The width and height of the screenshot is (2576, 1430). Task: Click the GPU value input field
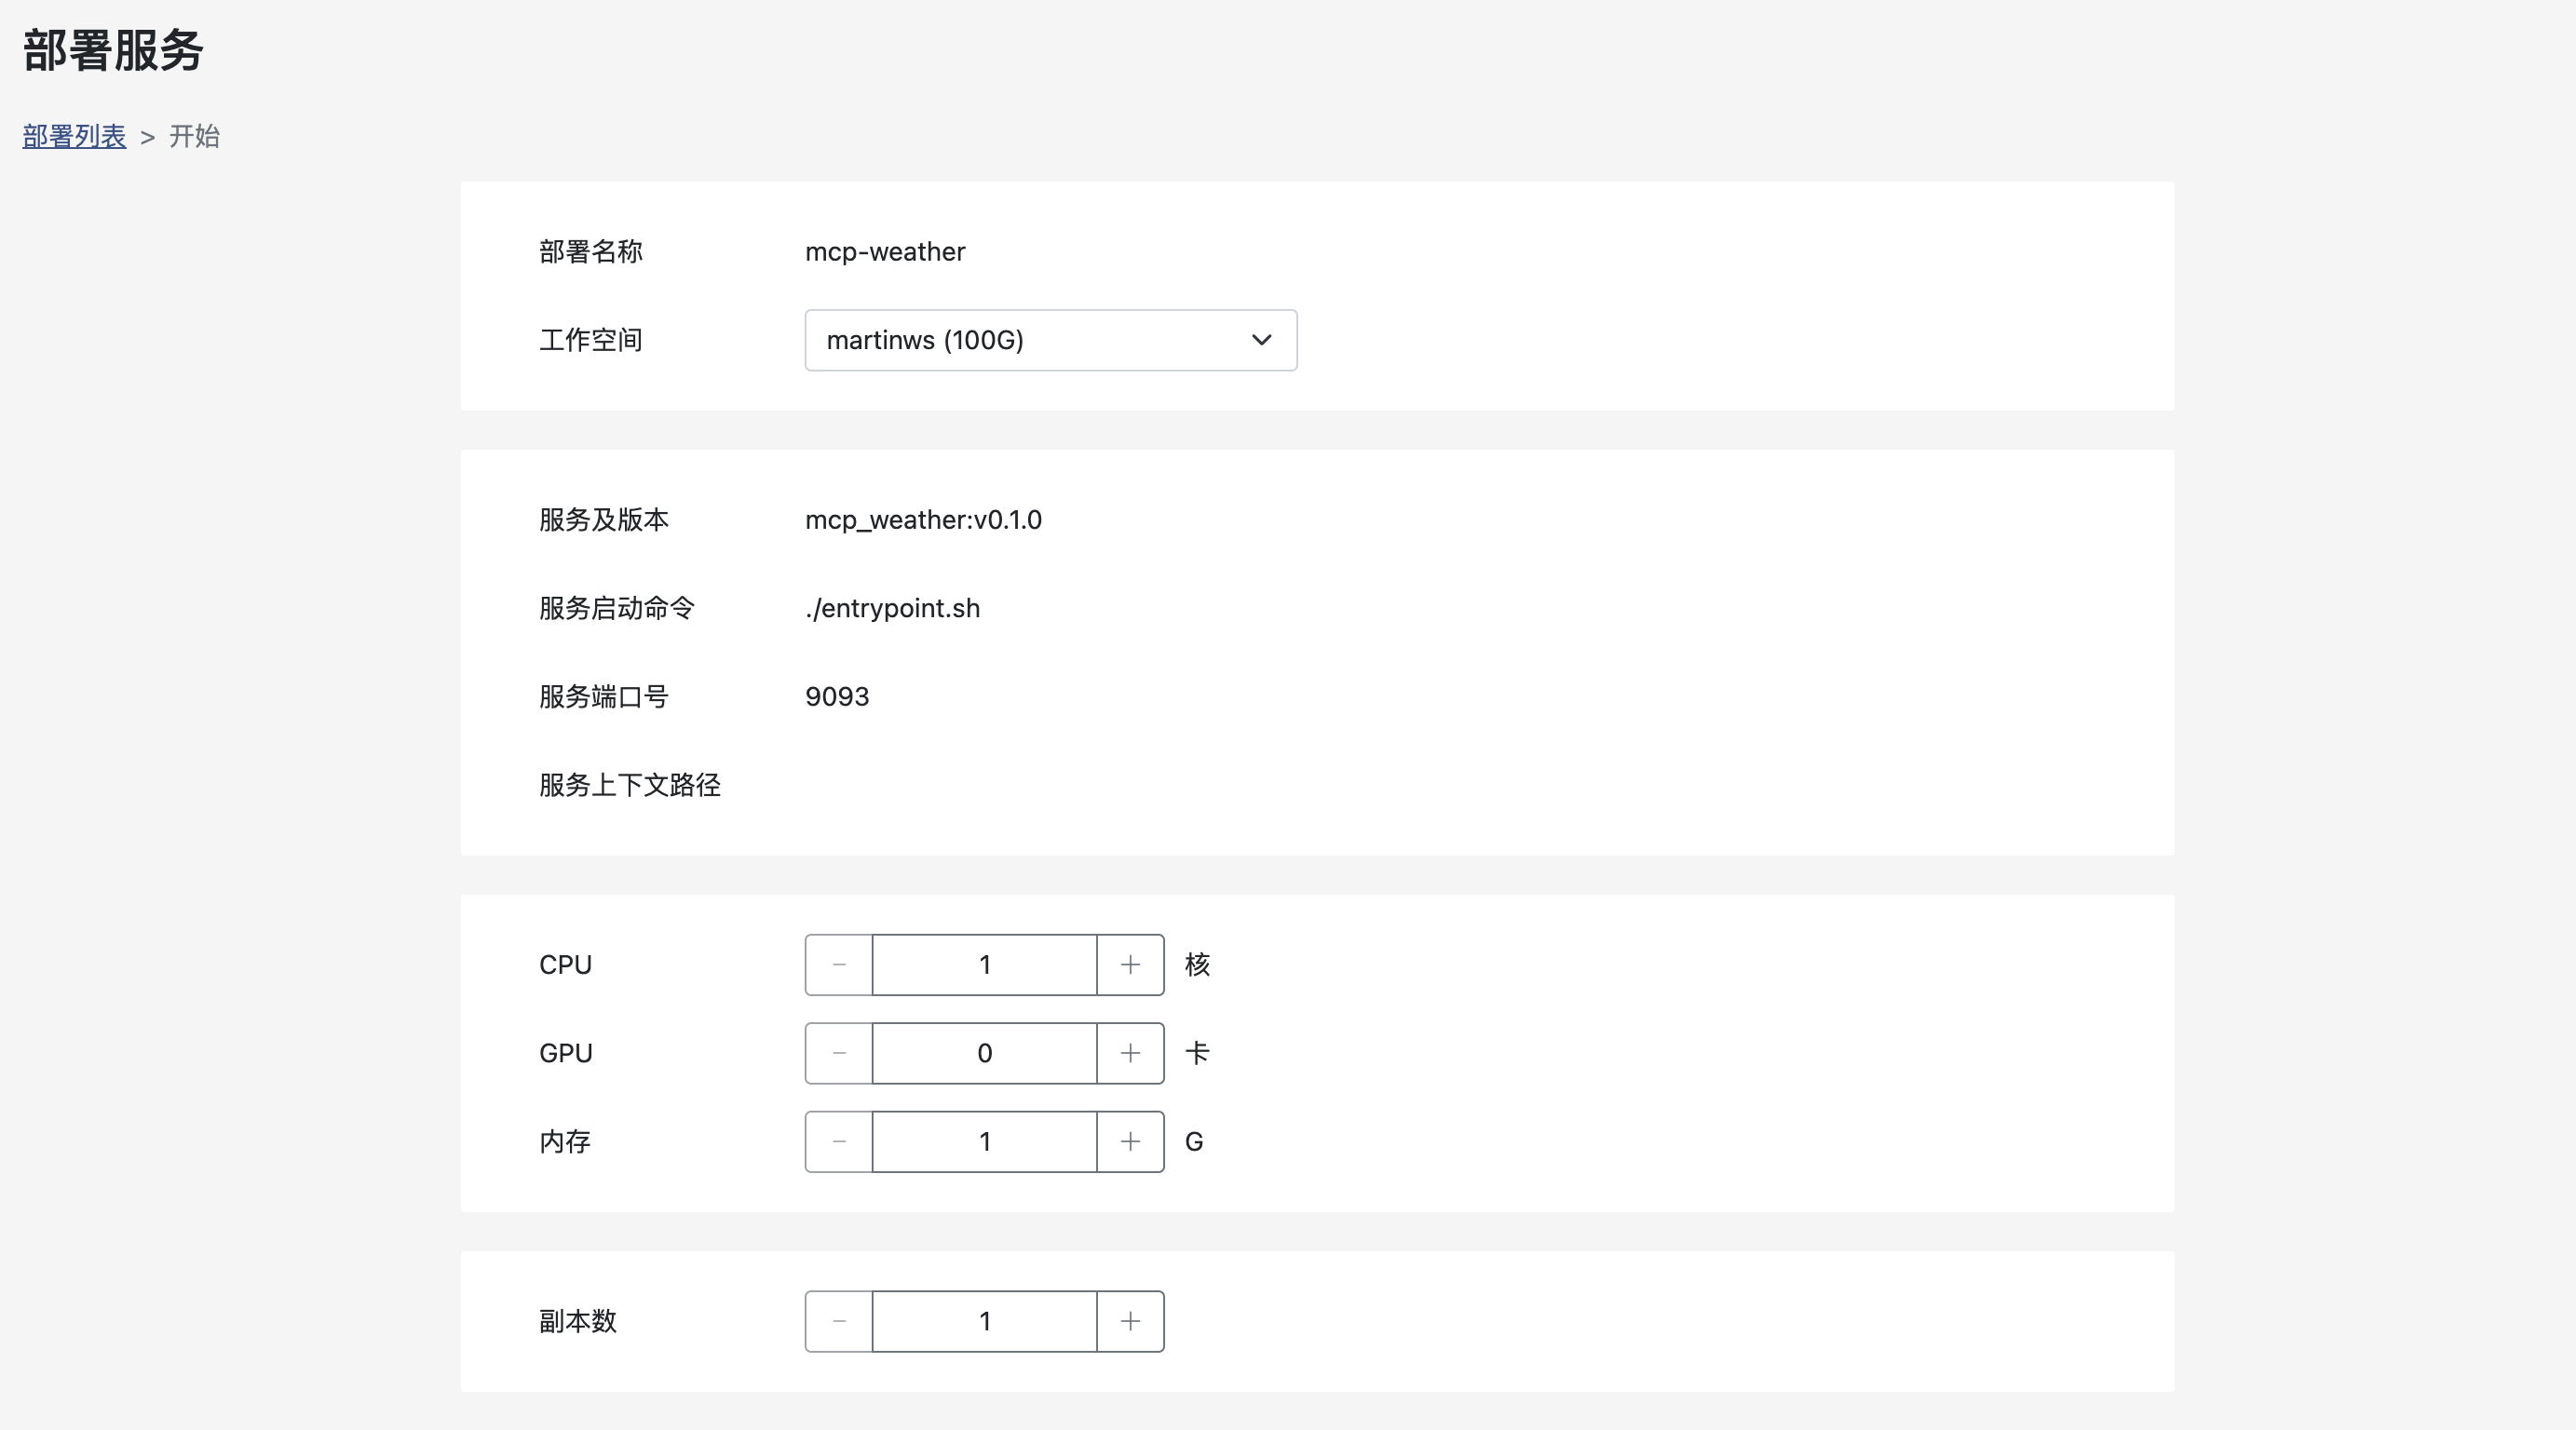coord(984,1053)
